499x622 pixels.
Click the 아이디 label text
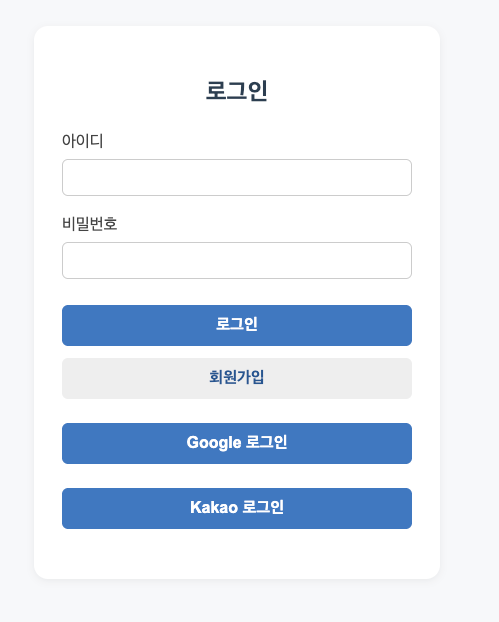83,141
